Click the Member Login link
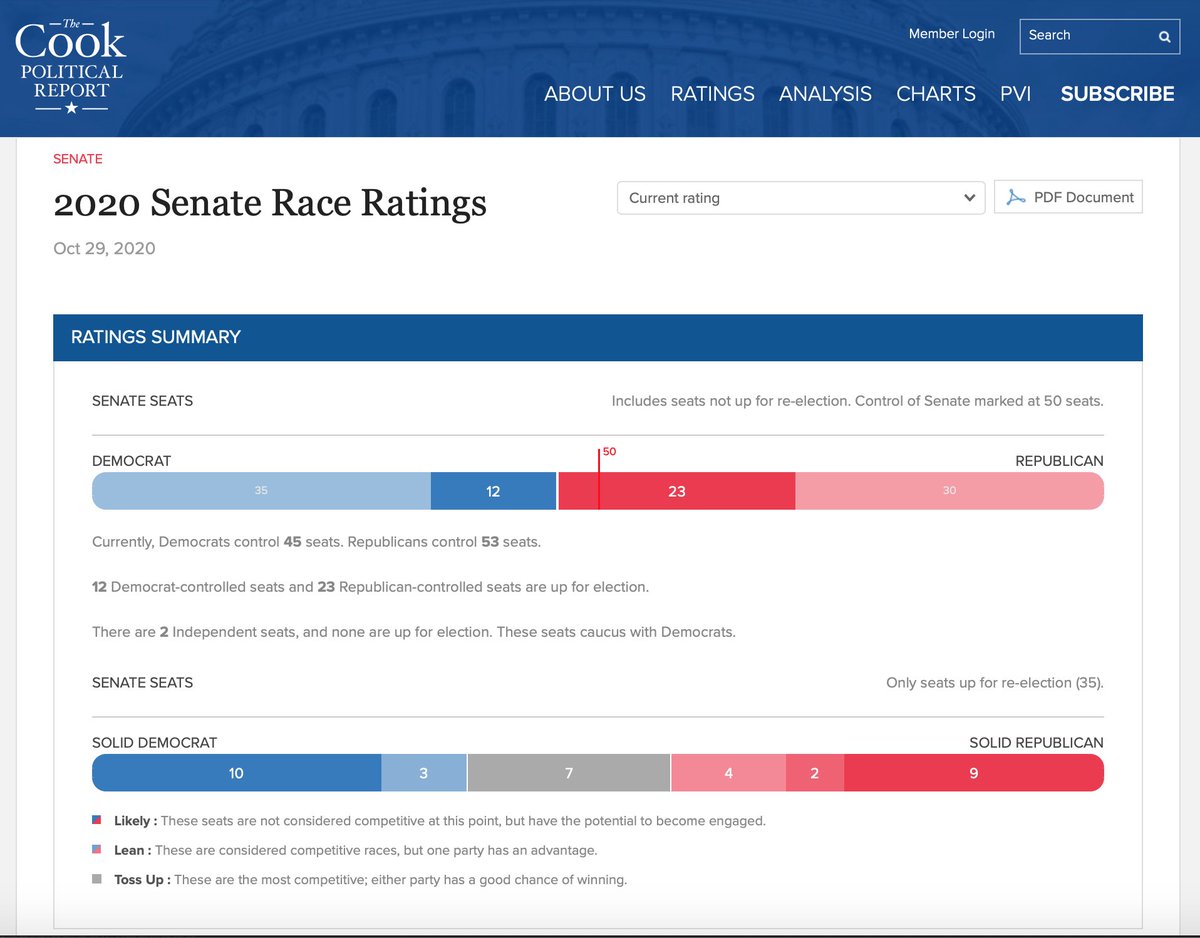The height and width of the screenshot is (938, 1200). click(x=952, y=34)
